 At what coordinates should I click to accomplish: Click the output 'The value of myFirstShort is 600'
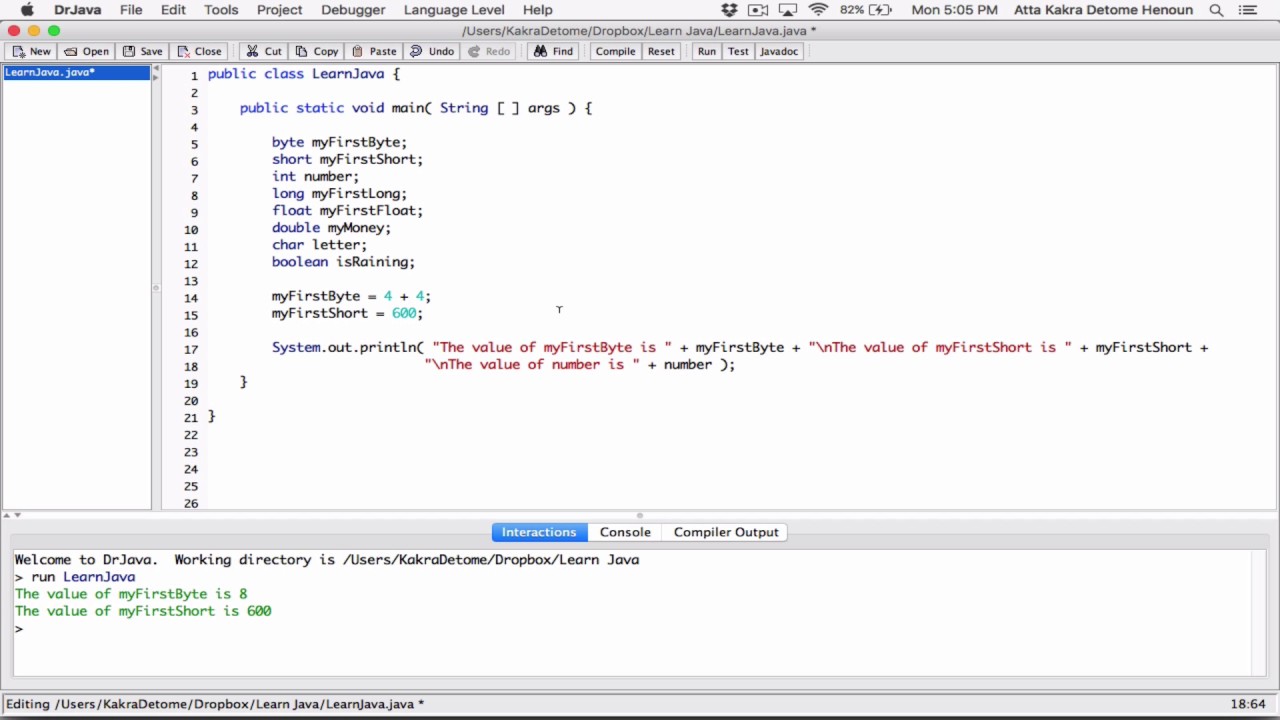tap(143, 611)
